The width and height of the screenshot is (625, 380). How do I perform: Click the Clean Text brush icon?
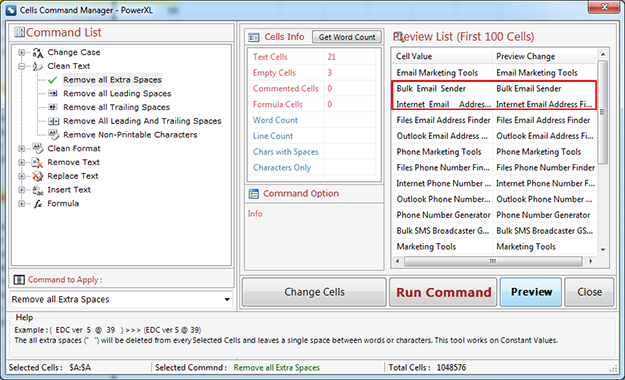(37, 66)
